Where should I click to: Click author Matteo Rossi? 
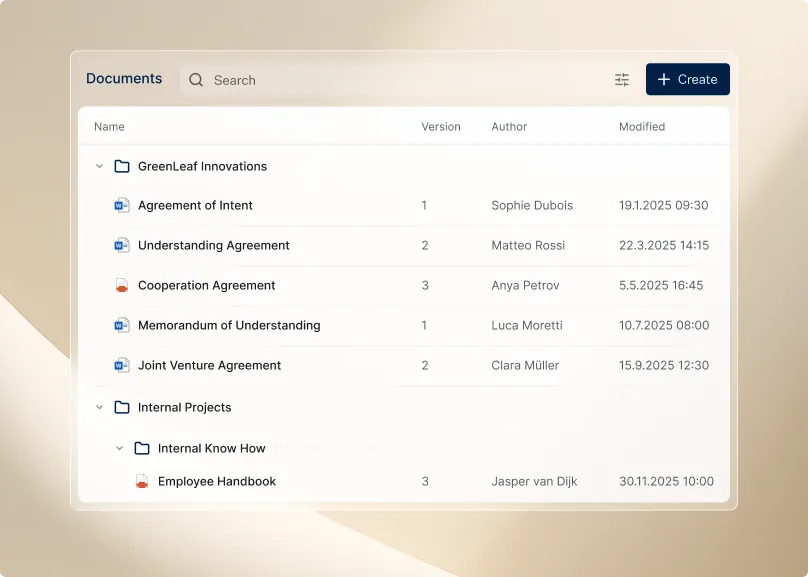pyautogui.click(x=528, y=245)
